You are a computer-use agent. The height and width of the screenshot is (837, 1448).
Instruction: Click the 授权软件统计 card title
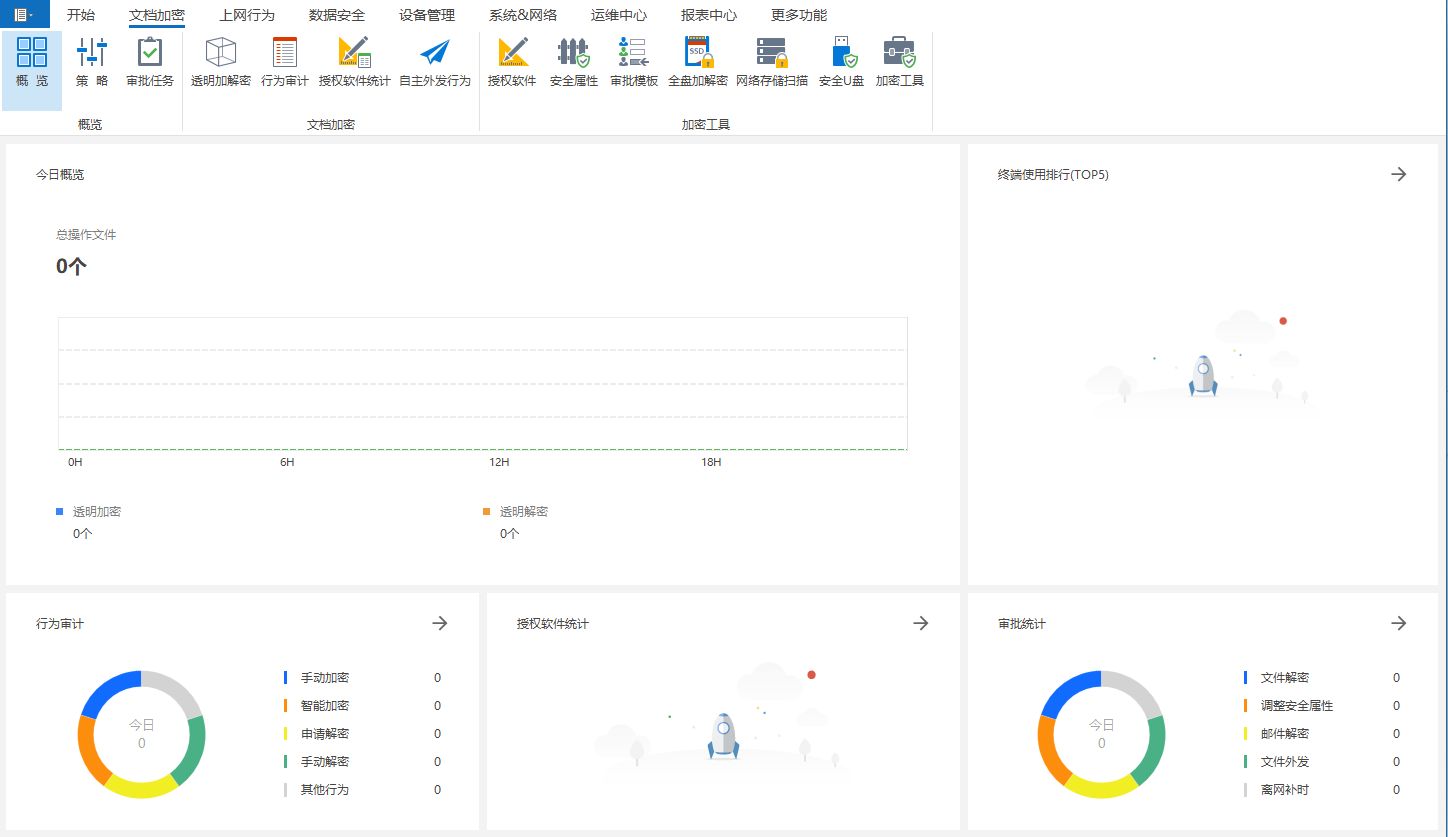tap(552, 624)
